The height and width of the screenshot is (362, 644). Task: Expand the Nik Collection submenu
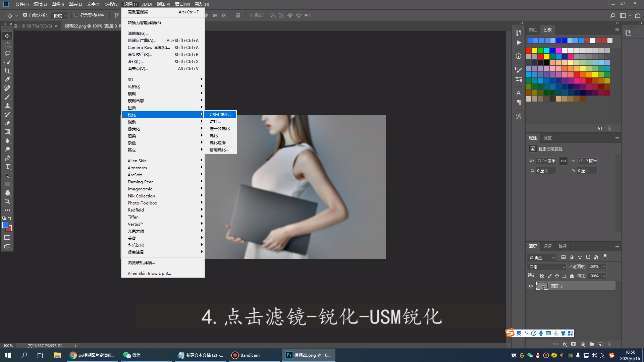(163, 196)
